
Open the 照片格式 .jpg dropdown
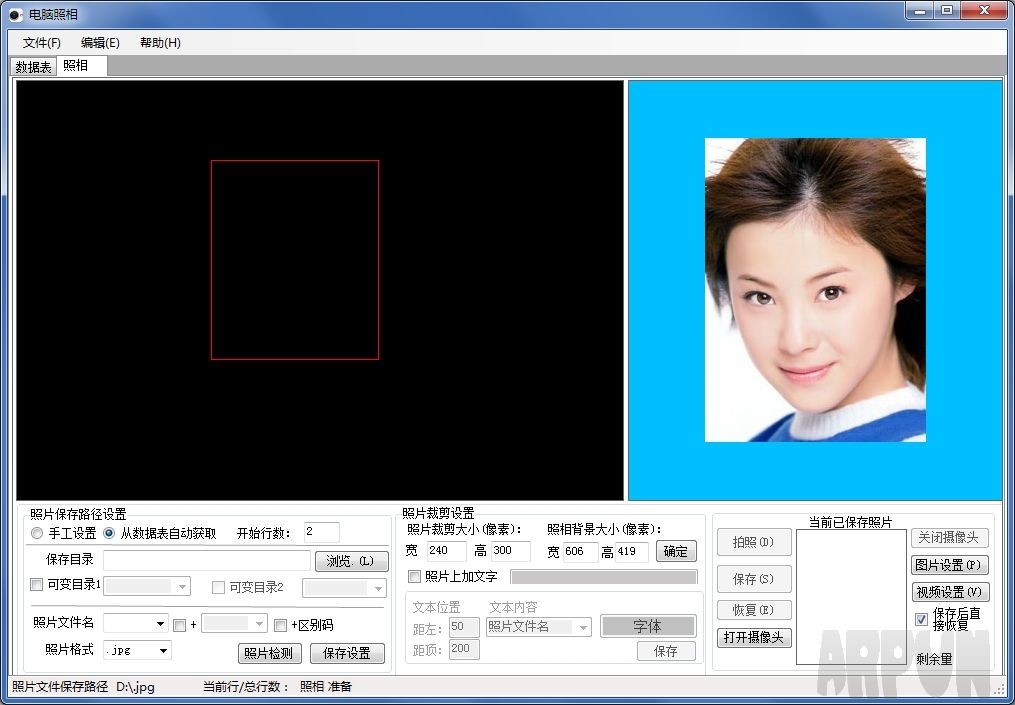pos(164,650)
